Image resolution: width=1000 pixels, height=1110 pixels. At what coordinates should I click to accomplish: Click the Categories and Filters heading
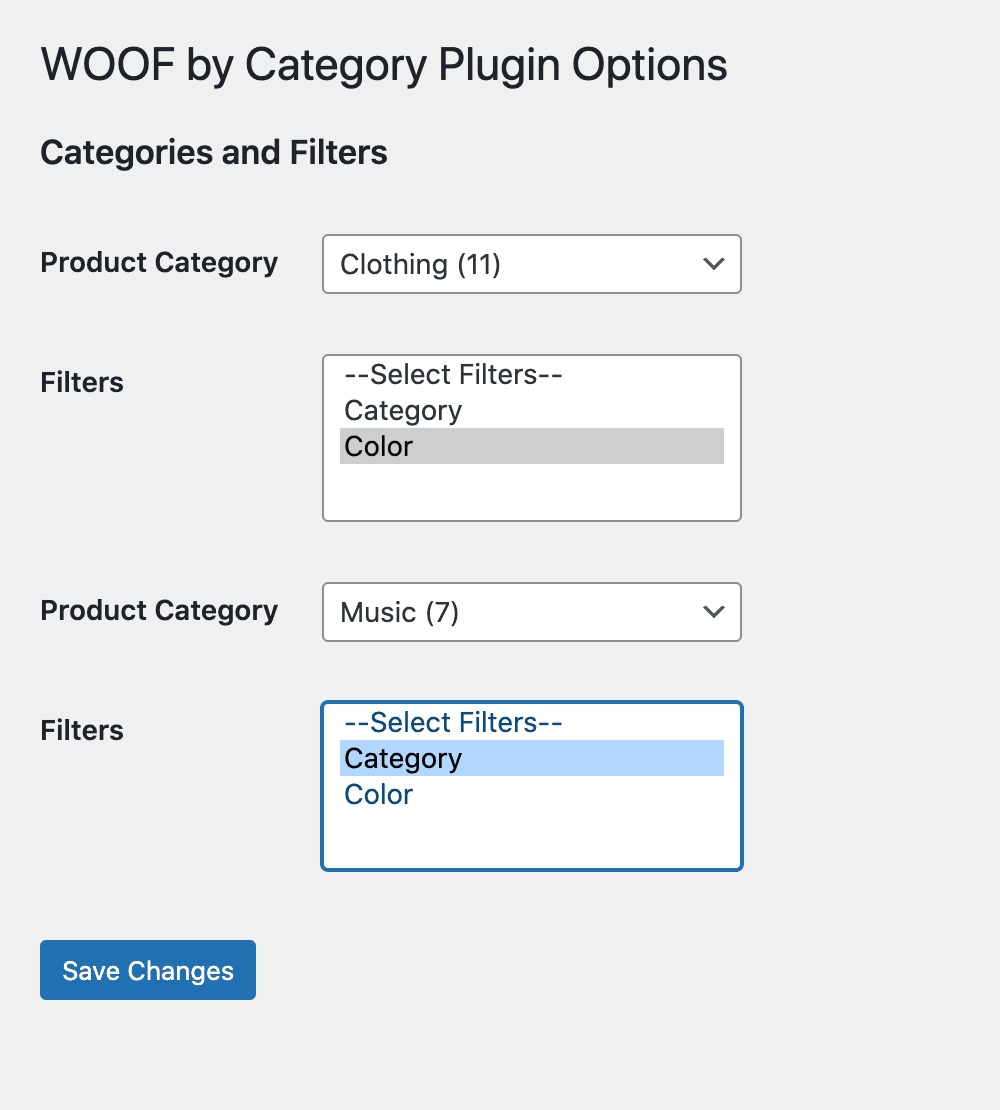(x=213, y=152)
